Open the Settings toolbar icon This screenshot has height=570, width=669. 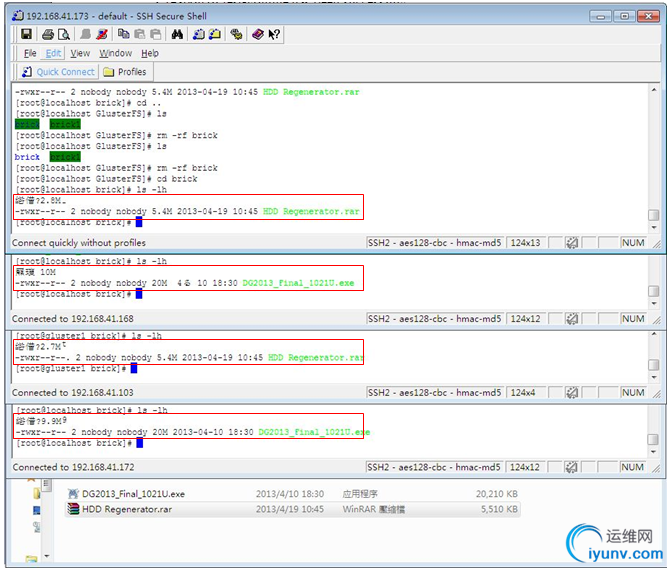(236, 34)
